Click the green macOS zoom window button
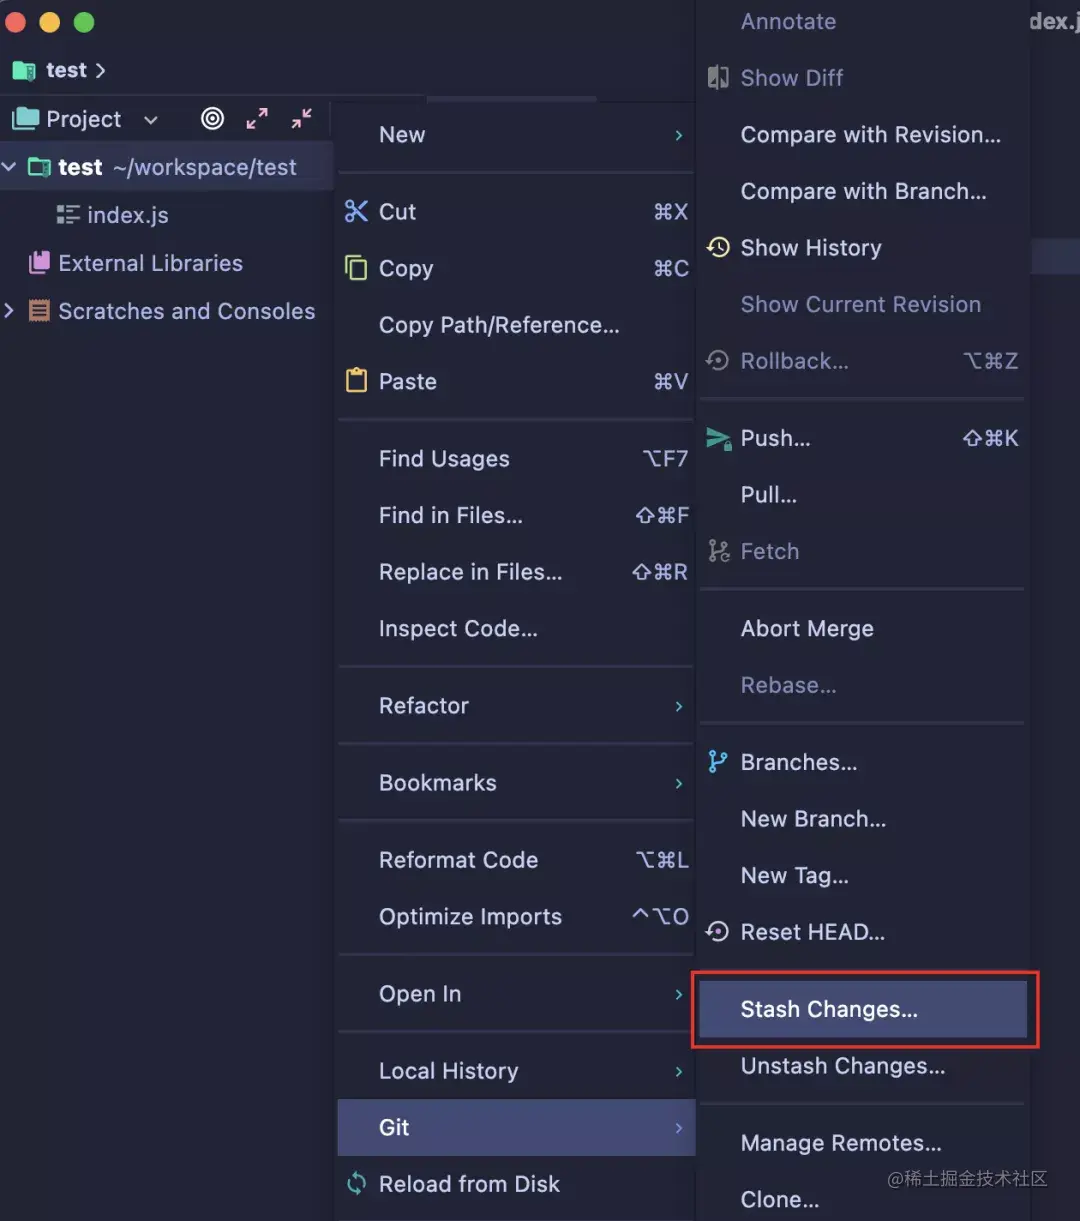 point(84,22)
